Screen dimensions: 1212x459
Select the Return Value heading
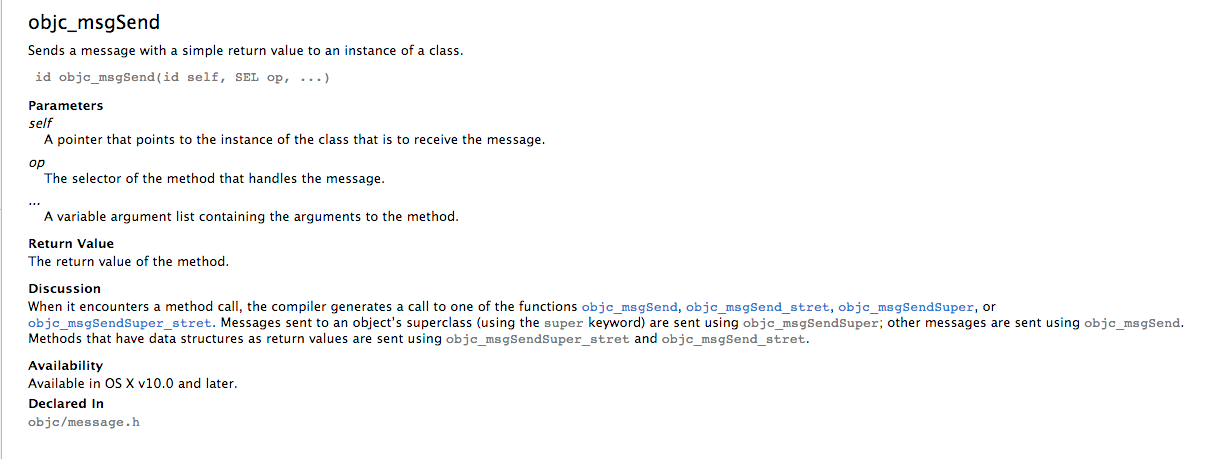pos(71,243)
